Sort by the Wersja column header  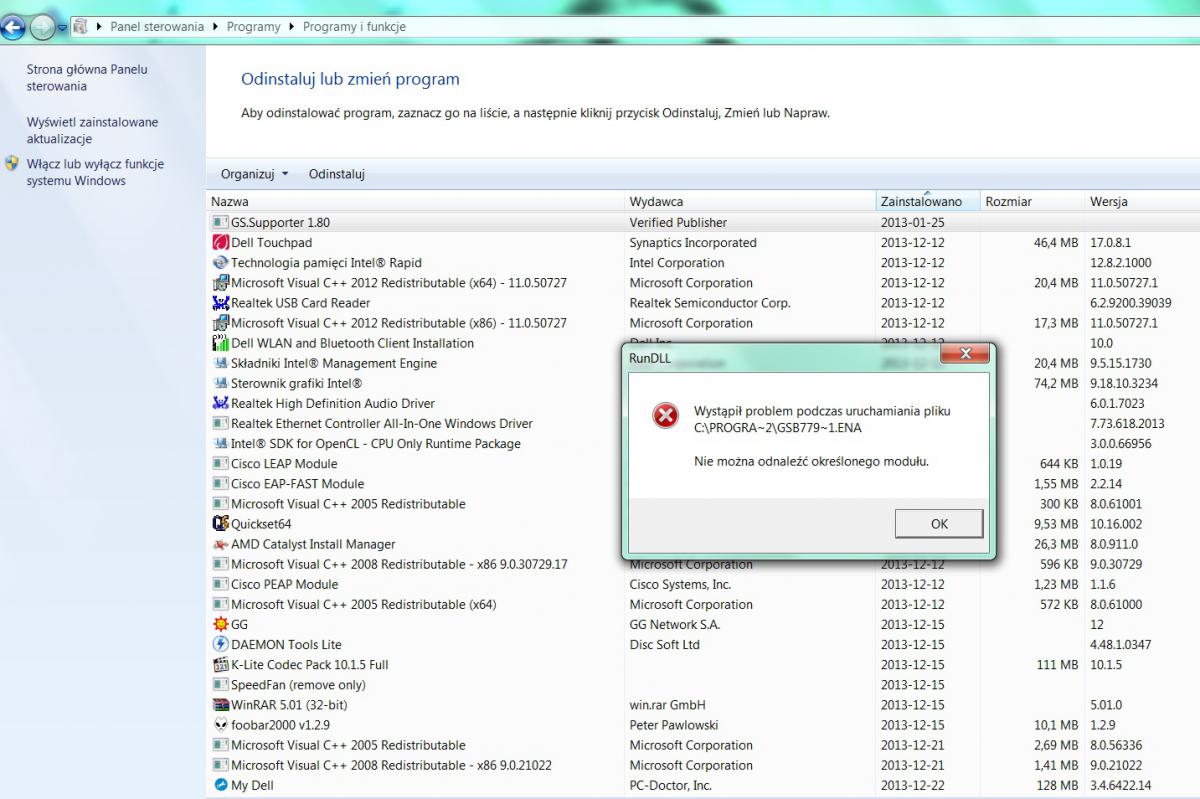1142,201
